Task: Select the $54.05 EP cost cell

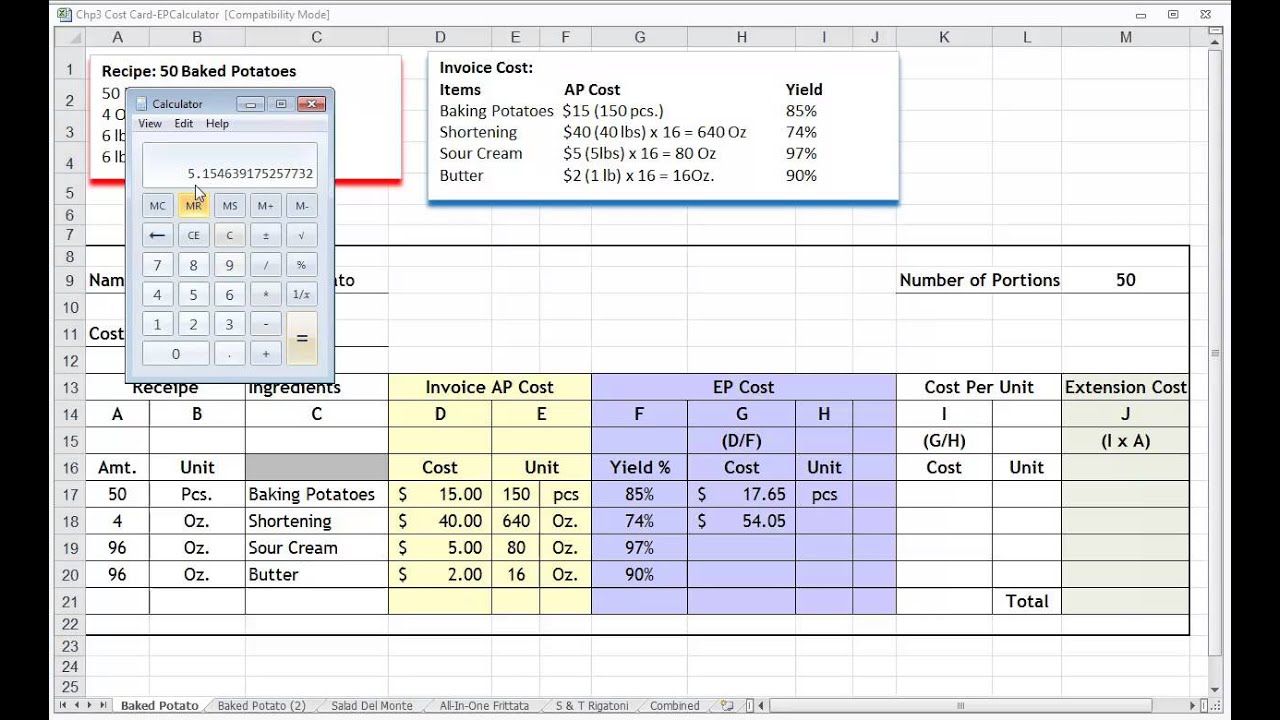Action: [742, 521]
